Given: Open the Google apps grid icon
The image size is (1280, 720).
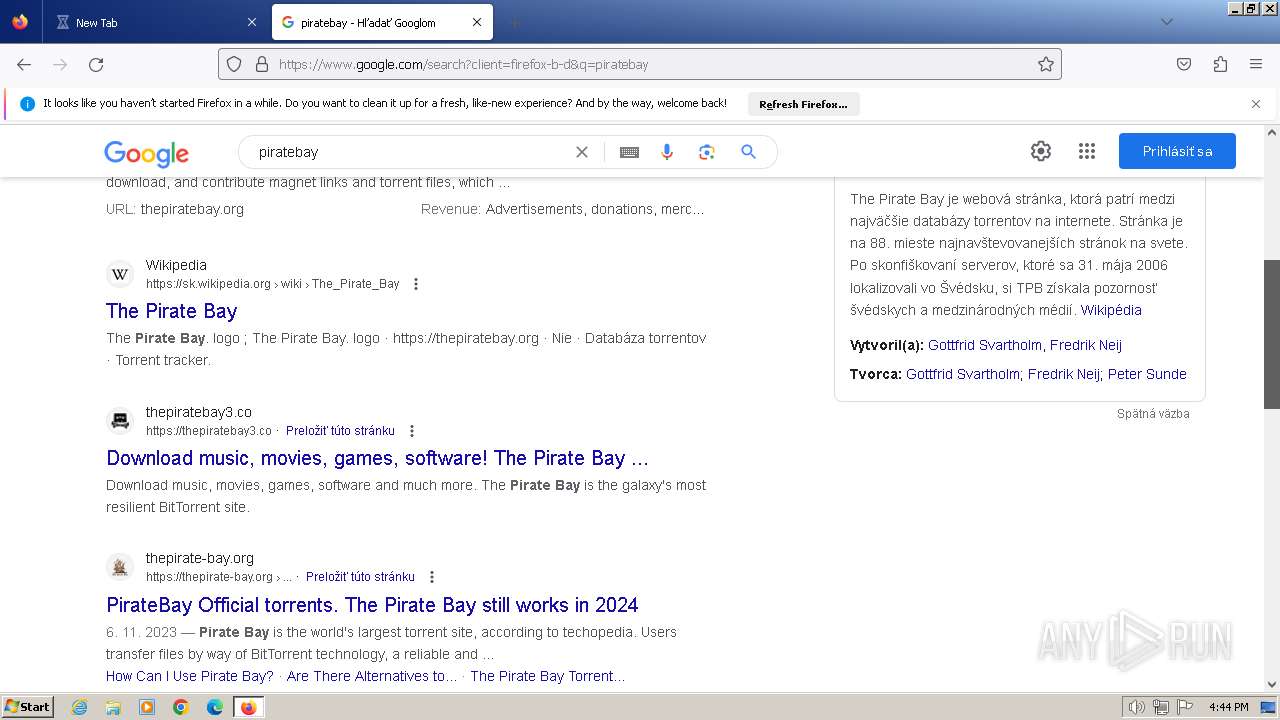Looking at the screenshot, I should [x=1087, y=151].
